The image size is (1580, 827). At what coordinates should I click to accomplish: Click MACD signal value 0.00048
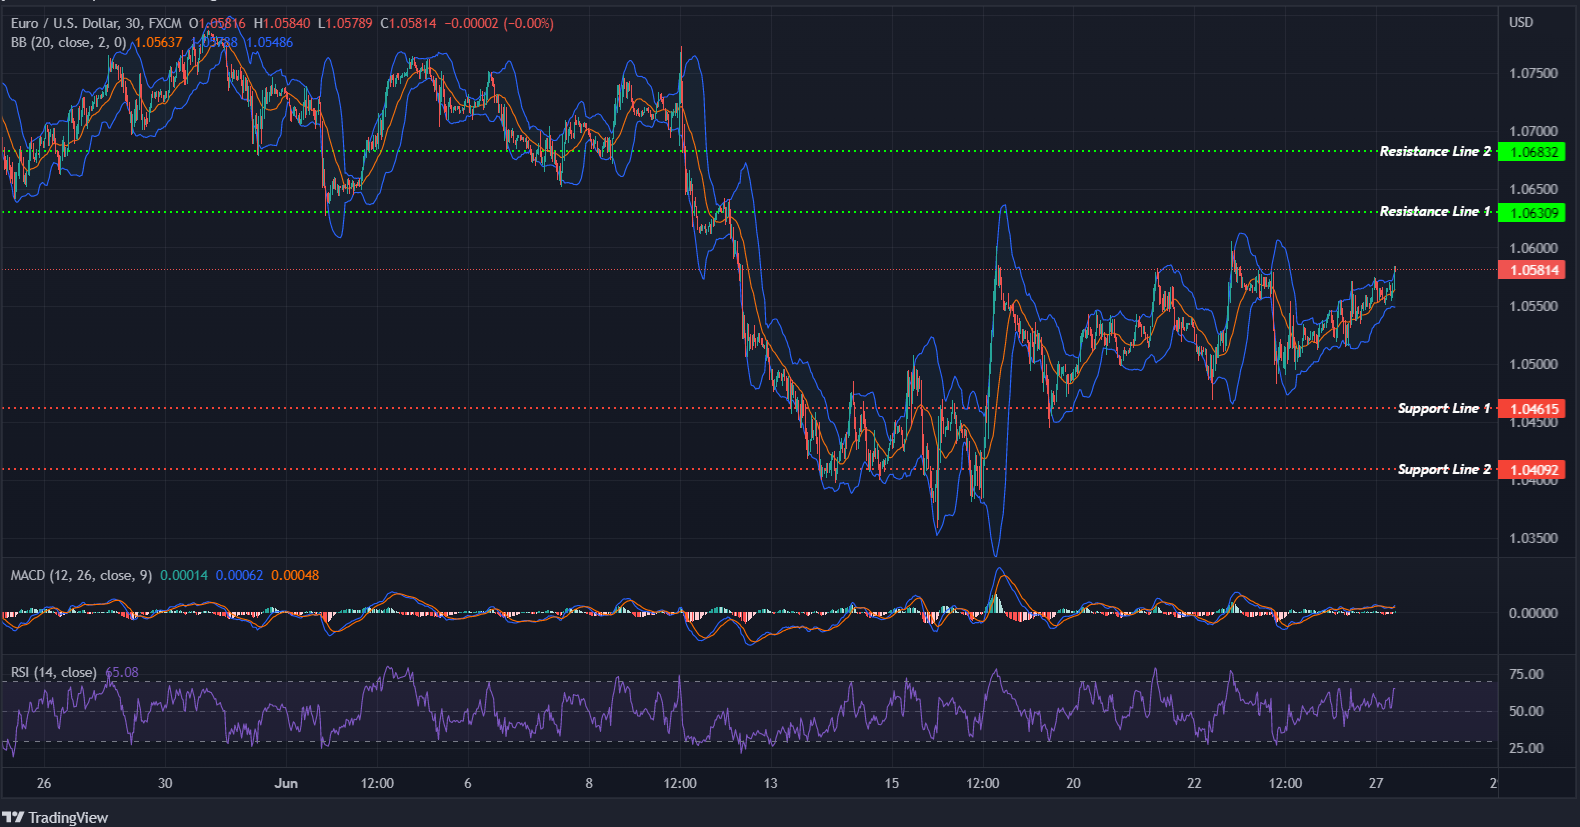point(295,575)
